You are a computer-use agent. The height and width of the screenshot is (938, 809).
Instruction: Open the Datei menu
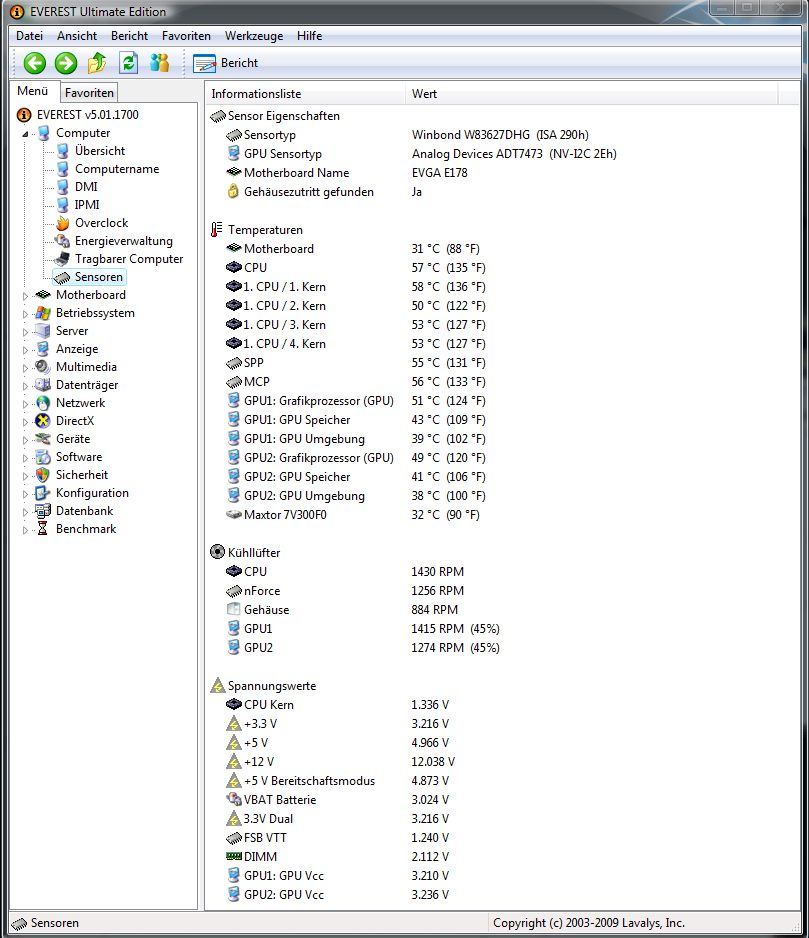[x=29, y=36]
